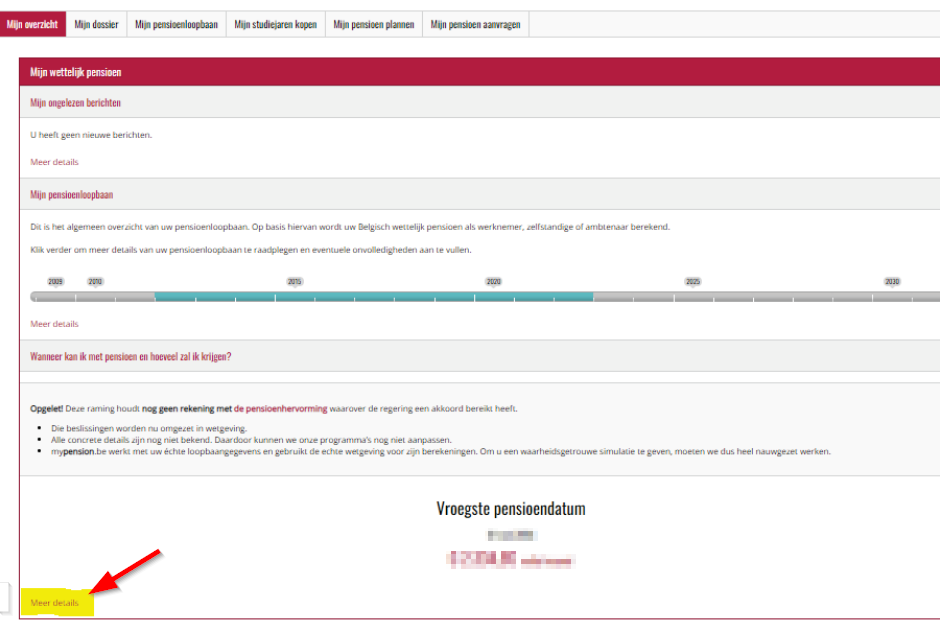Select the 2009 timeline marker
Image resolution: width=952 pixels, height=630 pixels.
click(x=55, y=282)
